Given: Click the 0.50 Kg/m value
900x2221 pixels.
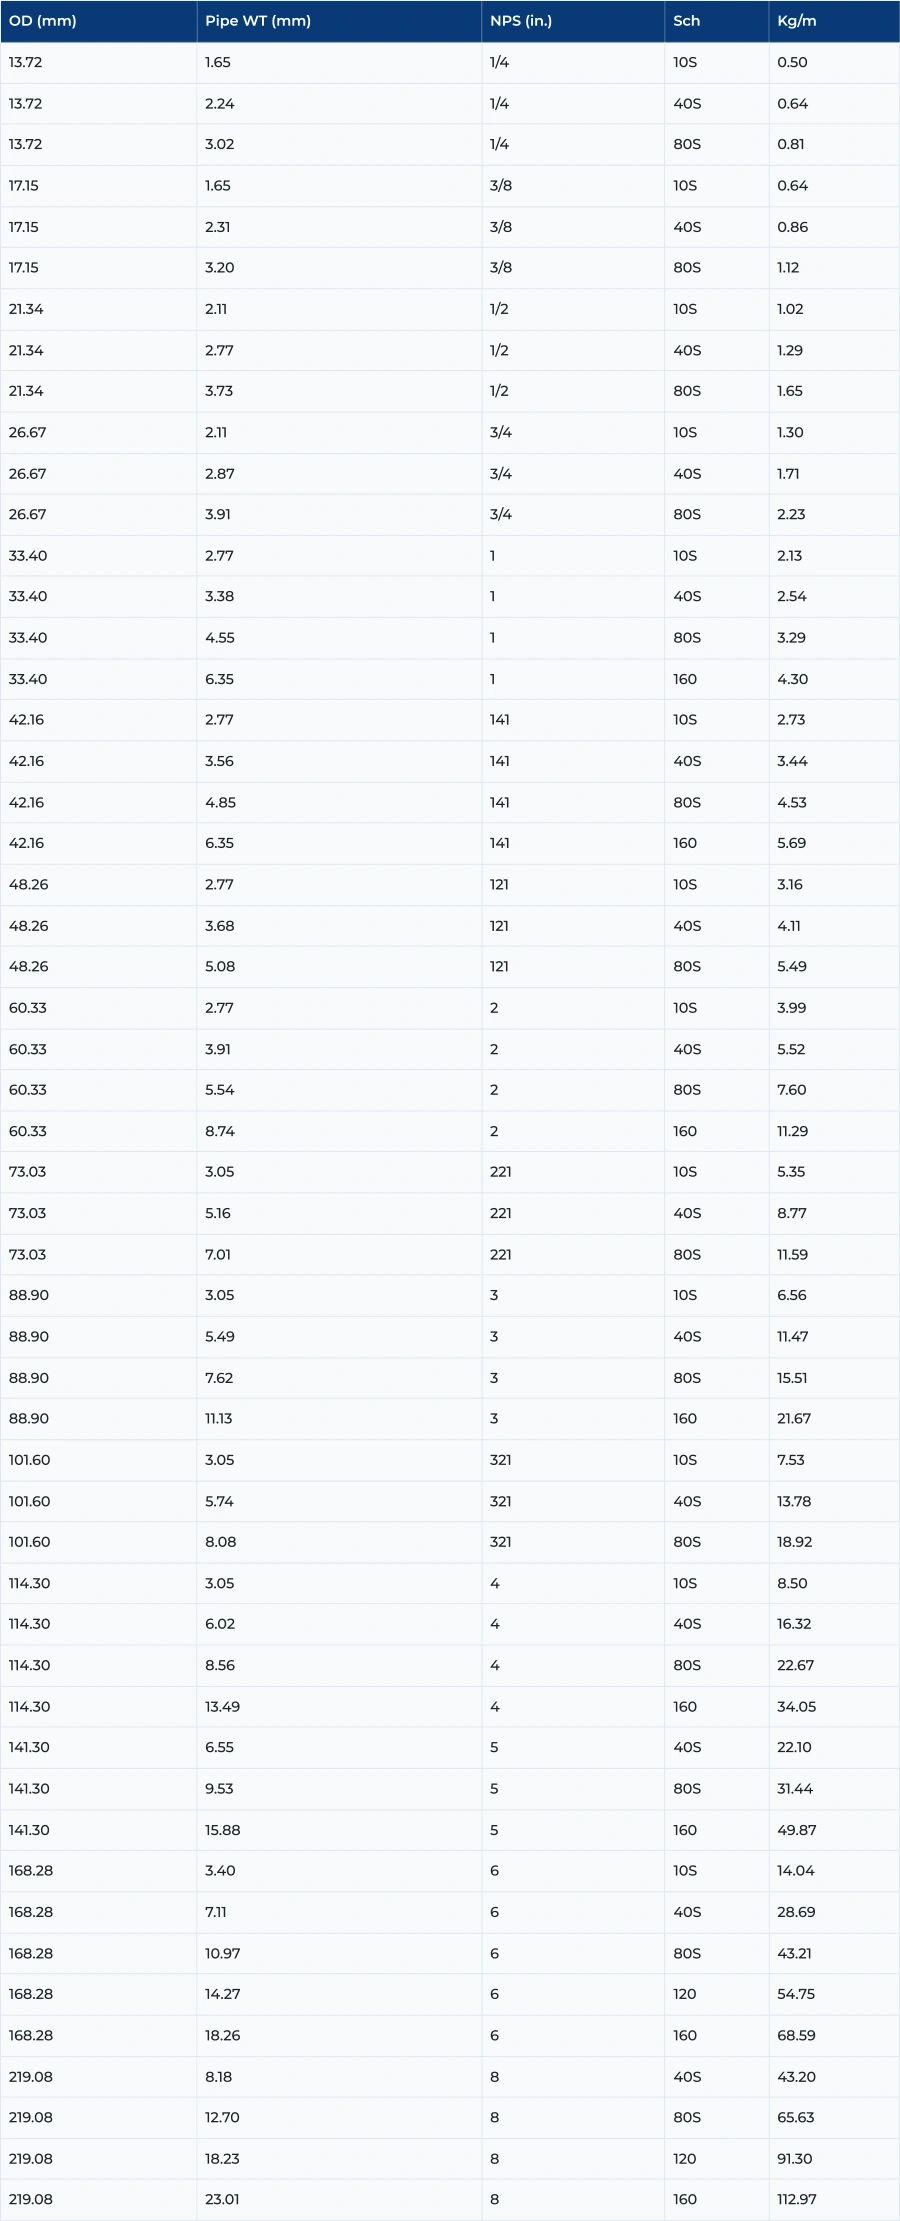Looking at the screenshot, I should (792, 62).
